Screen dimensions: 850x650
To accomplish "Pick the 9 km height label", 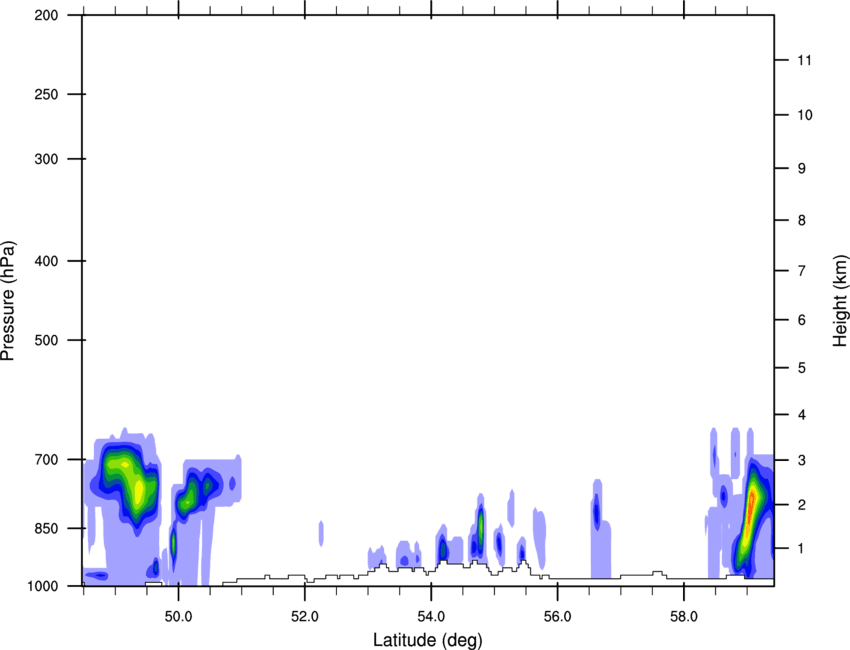I will pos(802,169).
